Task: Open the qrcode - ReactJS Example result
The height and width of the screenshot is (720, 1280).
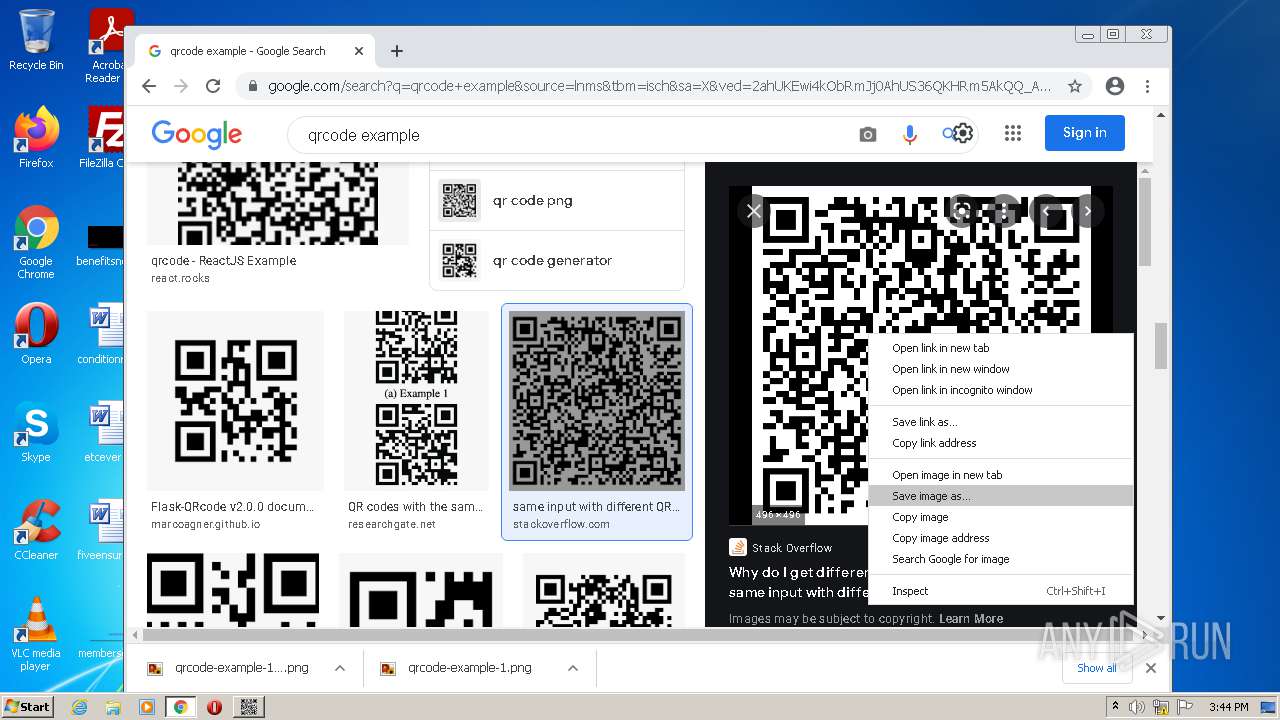Action: click(x=224, y=260)
